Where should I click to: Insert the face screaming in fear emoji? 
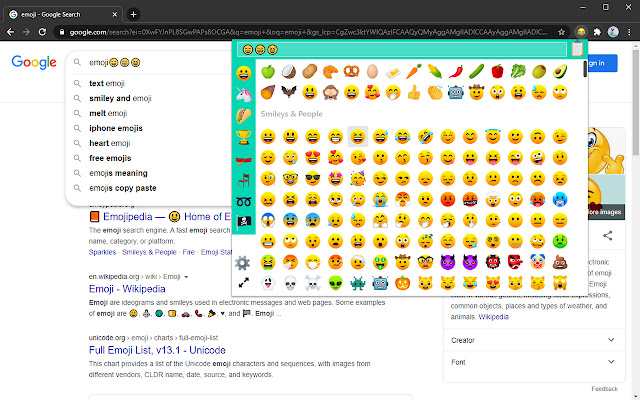(x=268, y=220)
